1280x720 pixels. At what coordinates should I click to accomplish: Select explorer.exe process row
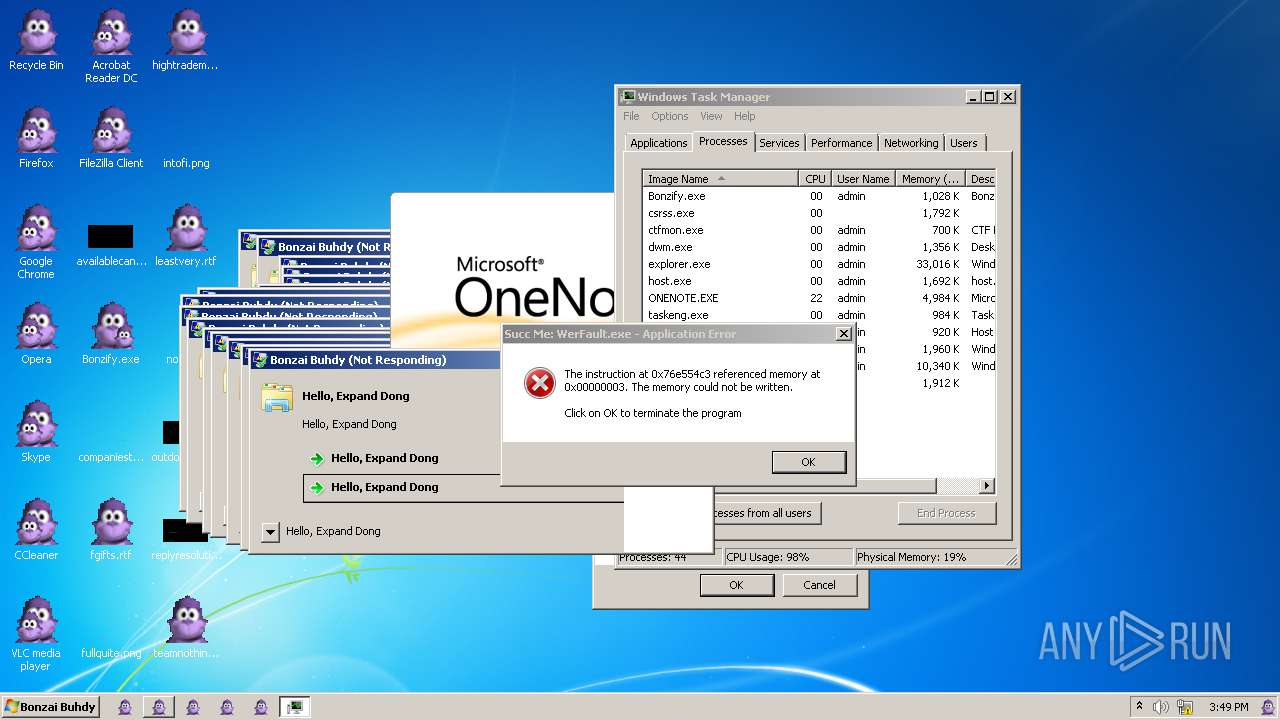(x=818, y=264)
